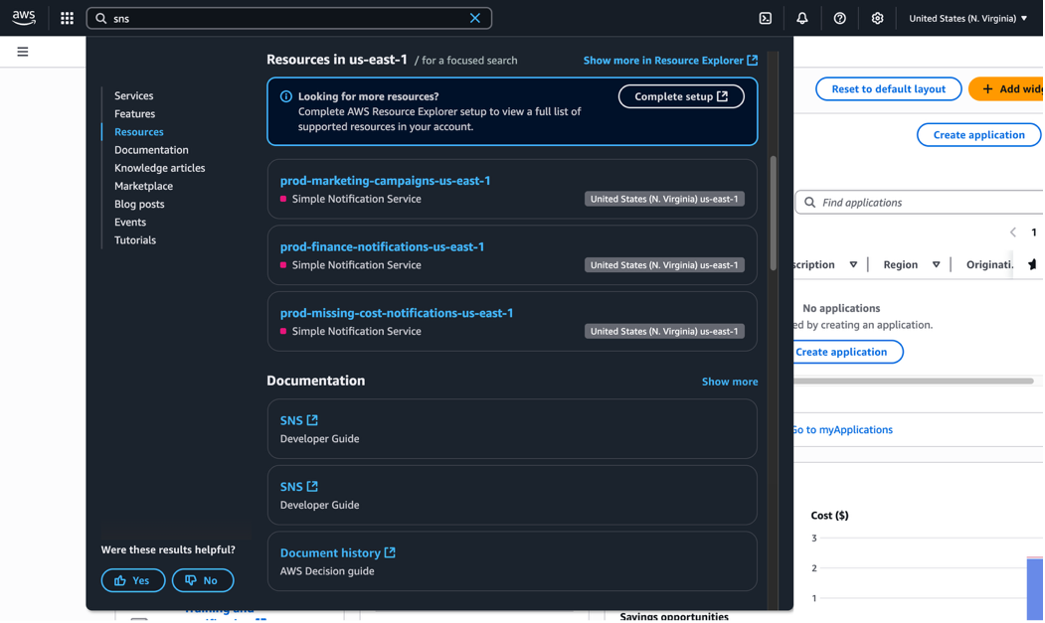The height and width of the screenshot is (623, 1045).
Task: Clear the sns search with the X icon
Action: tap(475, 18)
